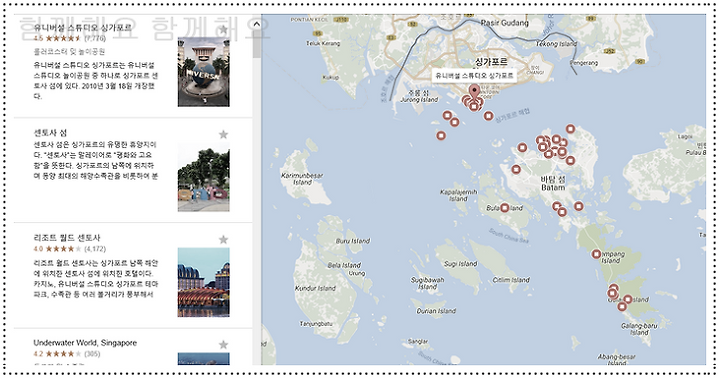Click the 롤러코스터 및 놀이공원 category text
Image resolution: width=720 pixels, height=379 pixels.
[69, 51]
